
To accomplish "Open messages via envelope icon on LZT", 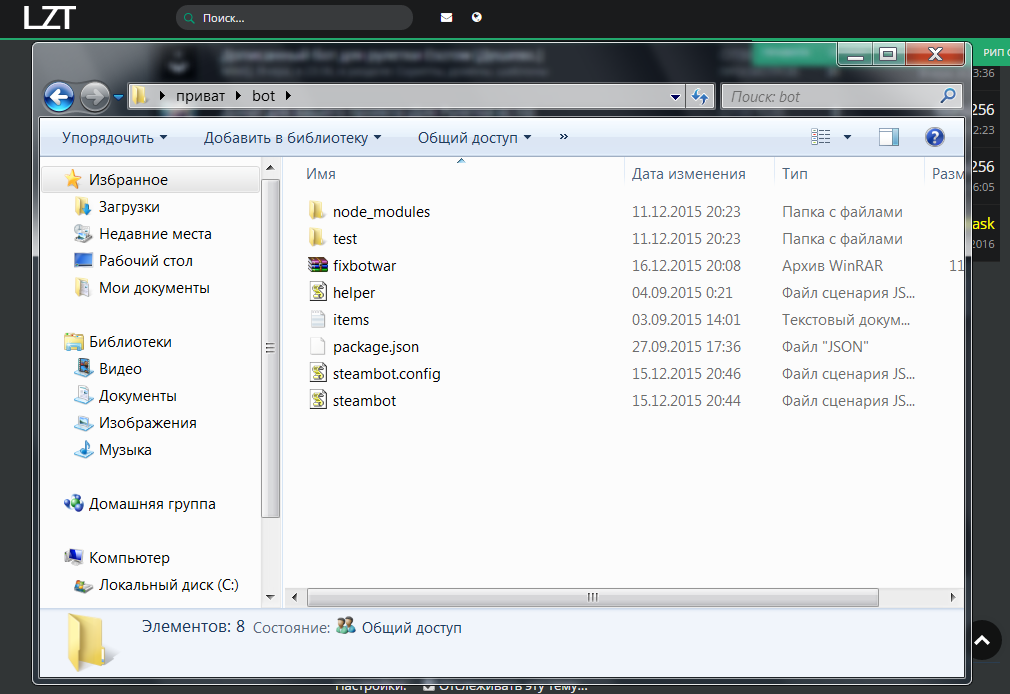I will 446,17.
